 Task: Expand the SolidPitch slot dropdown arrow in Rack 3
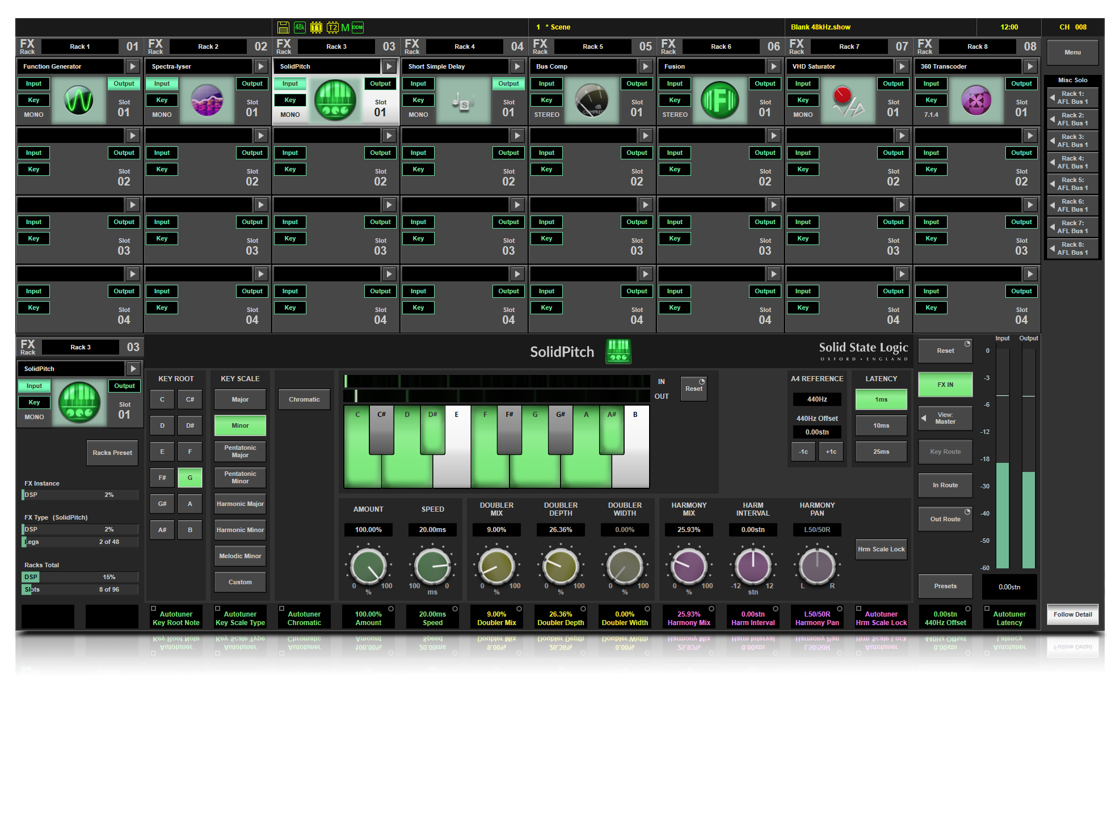pos(389,66)
